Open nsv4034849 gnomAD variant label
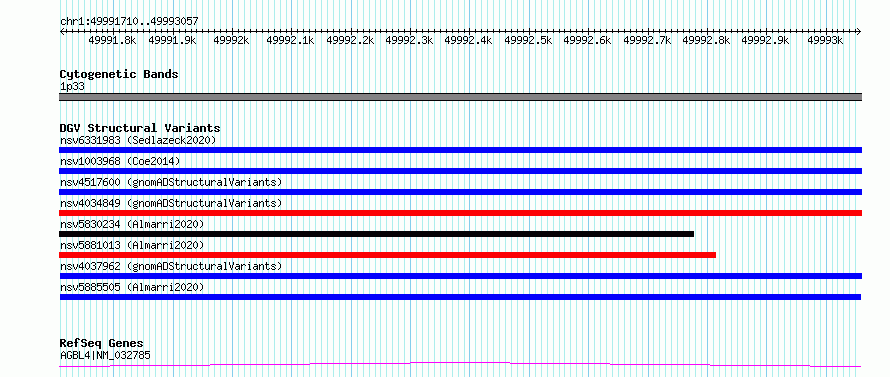The width and height of the screenshot is (890, 377). pyautogui.click(x=171, y=203)
